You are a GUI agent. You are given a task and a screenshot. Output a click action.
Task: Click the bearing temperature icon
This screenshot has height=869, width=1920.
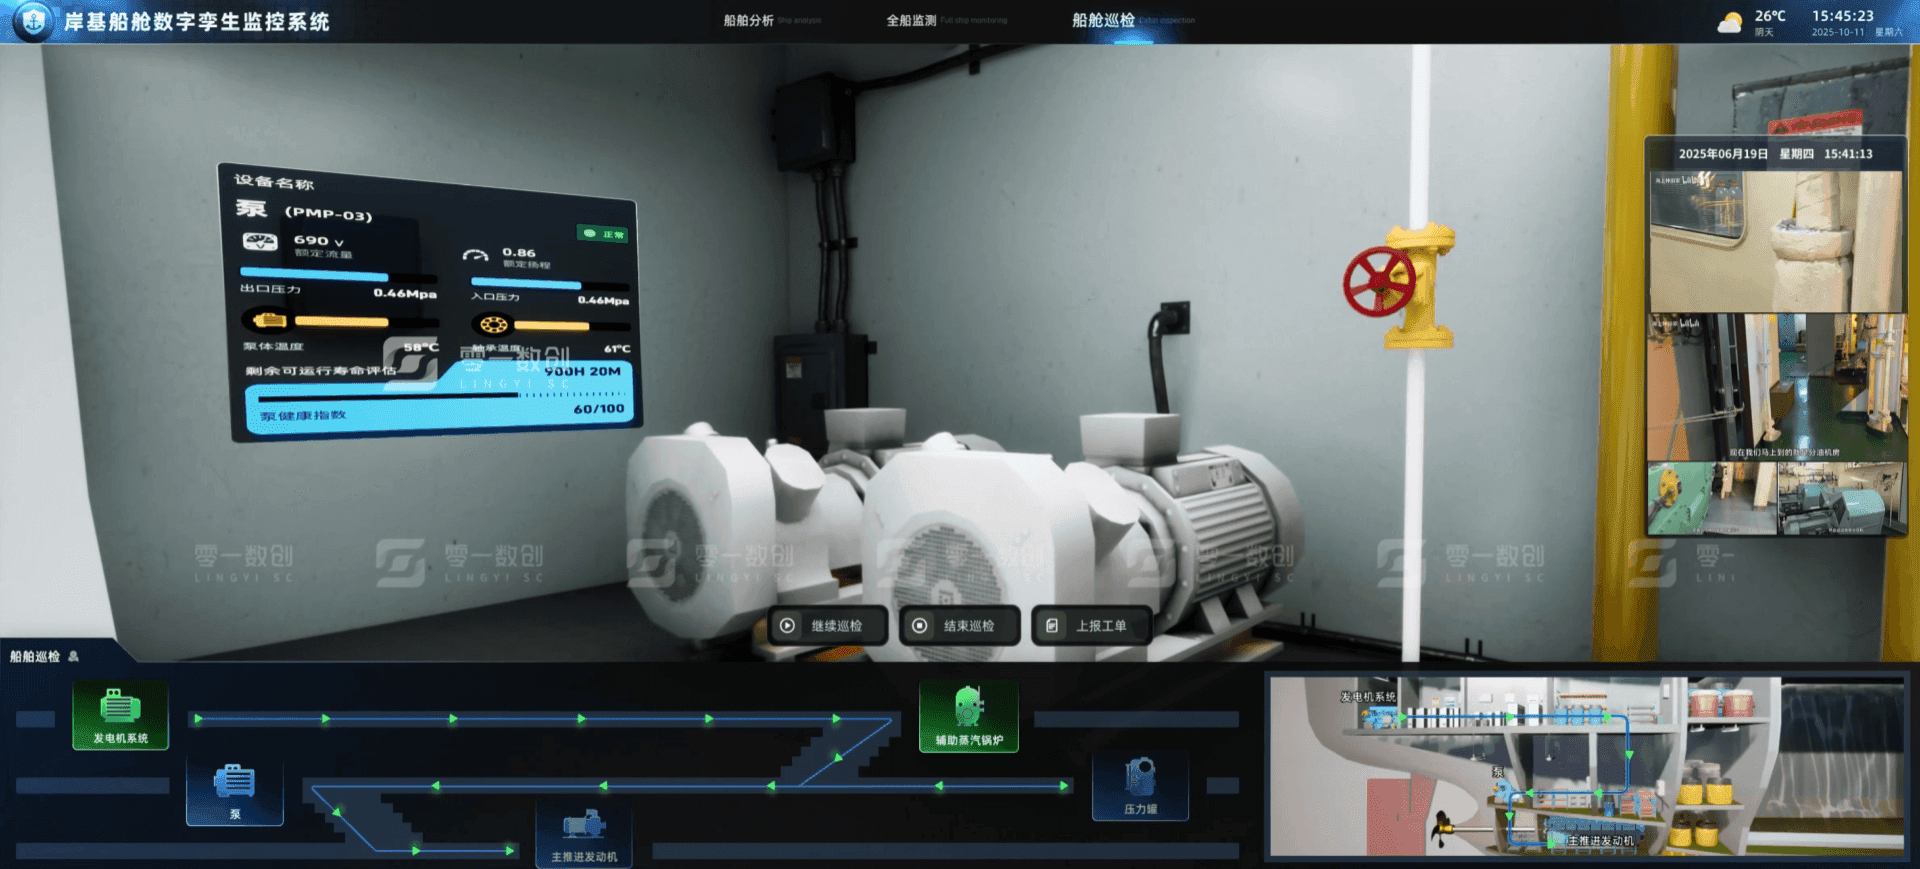[494, 325]
